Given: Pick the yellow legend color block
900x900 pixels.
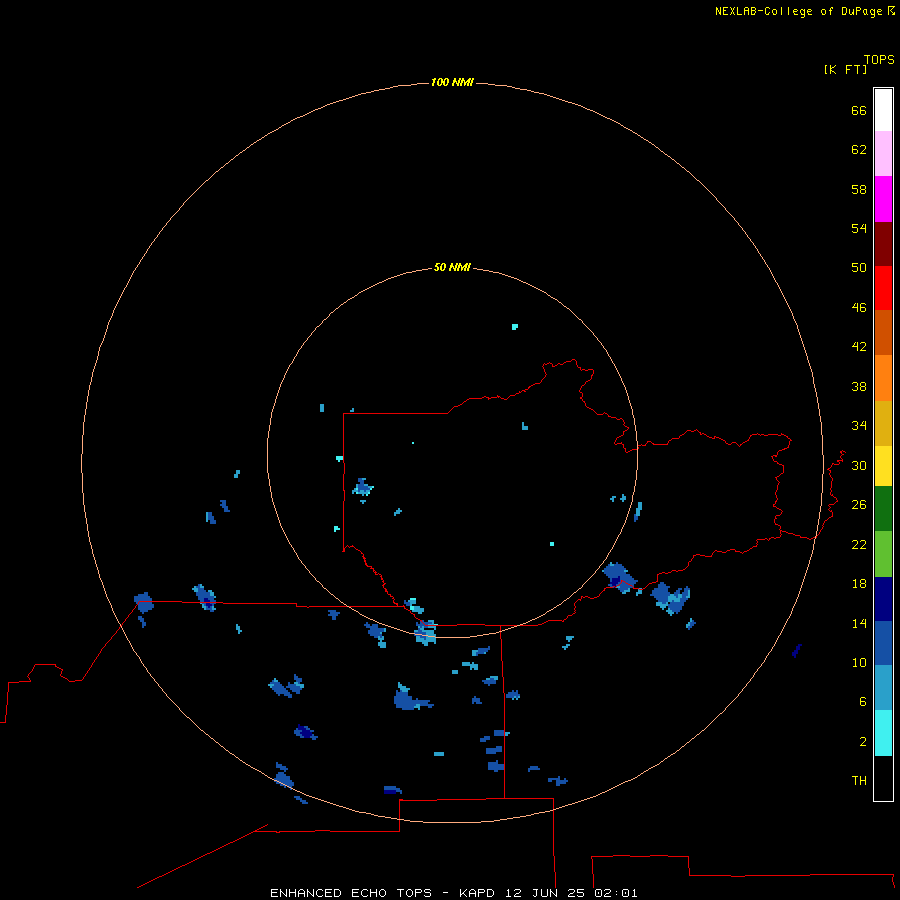Looking at the screenshot, I should (x=883, y=466).
